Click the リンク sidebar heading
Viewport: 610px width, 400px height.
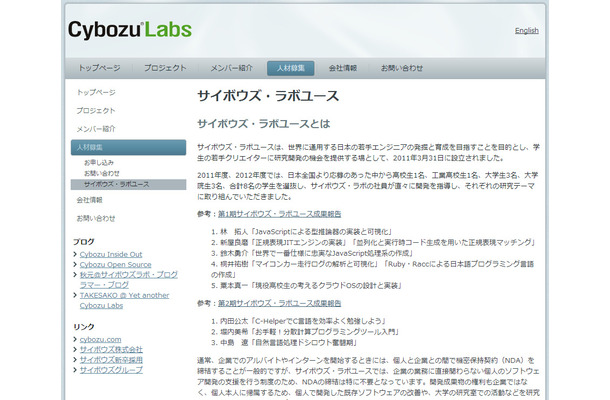coord(84,327)
